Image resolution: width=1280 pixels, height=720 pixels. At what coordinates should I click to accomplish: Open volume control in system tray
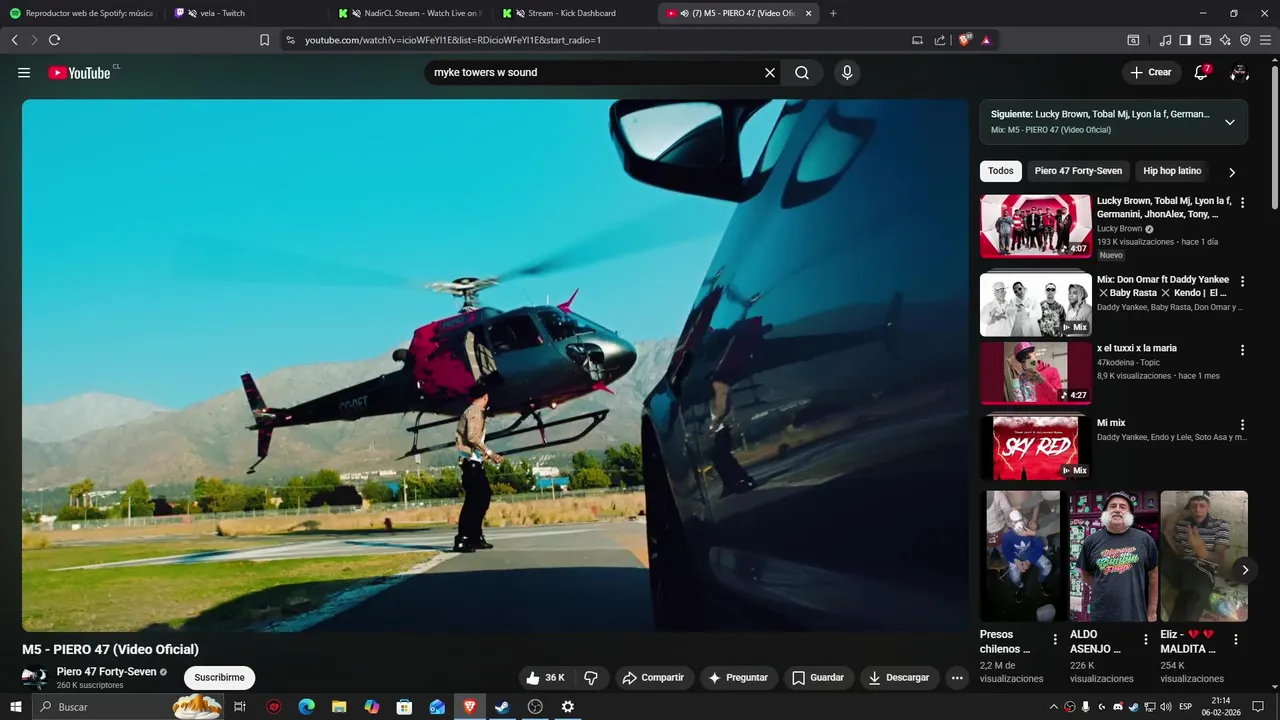(1166, 707)
